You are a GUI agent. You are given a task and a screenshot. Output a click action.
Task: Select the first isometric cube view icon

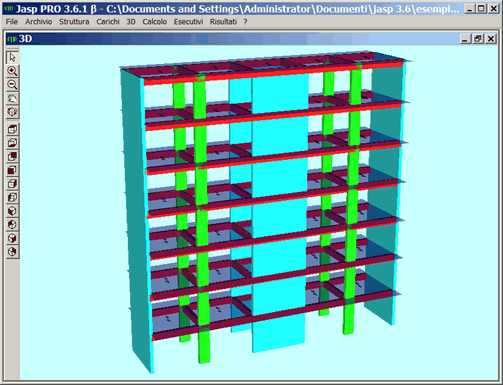point(12,211)
